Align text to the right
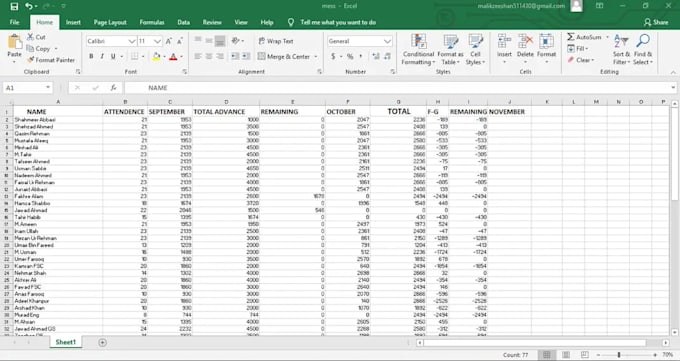The width and height of the screenshot is (680, 361). coord(220,56)
